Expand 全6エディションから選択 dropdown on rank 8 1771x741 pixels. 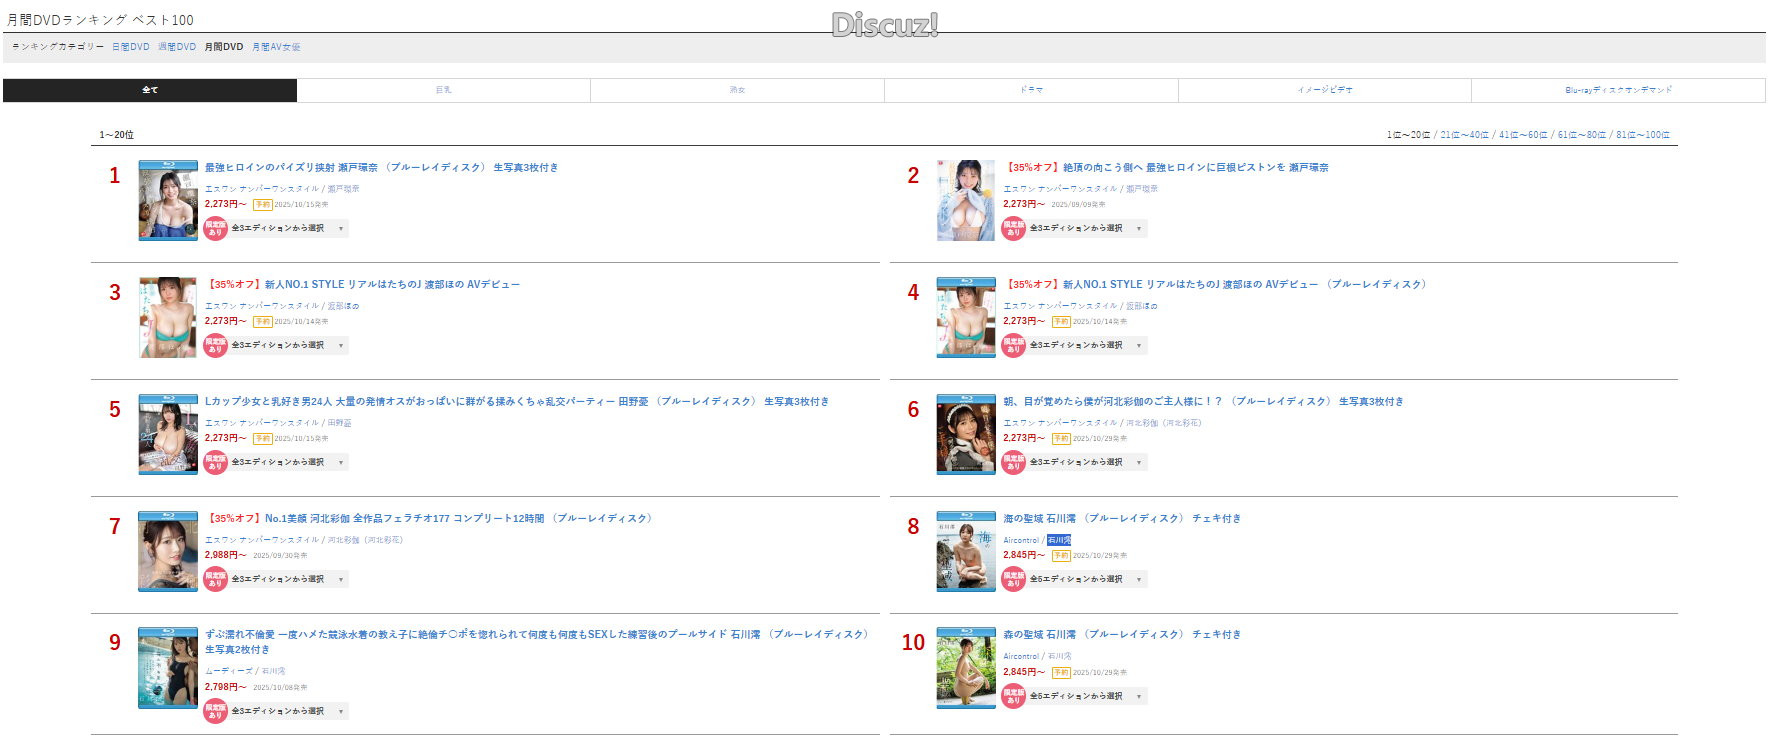(1087, 579)
